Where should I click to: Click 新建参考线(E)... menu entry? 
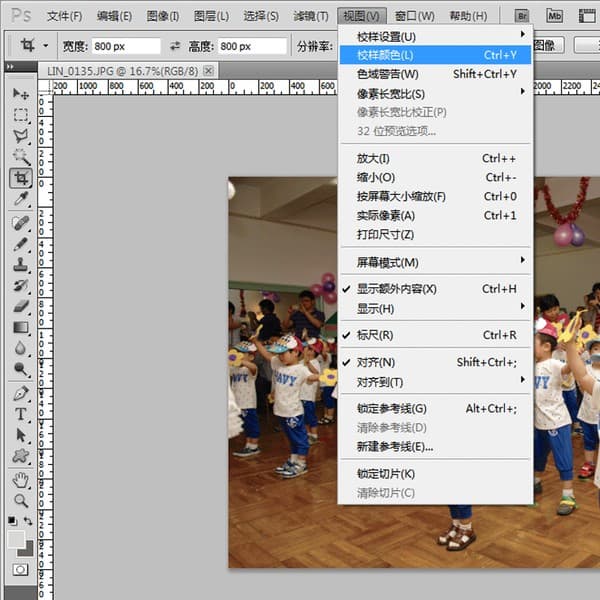(x=395, y=446)
